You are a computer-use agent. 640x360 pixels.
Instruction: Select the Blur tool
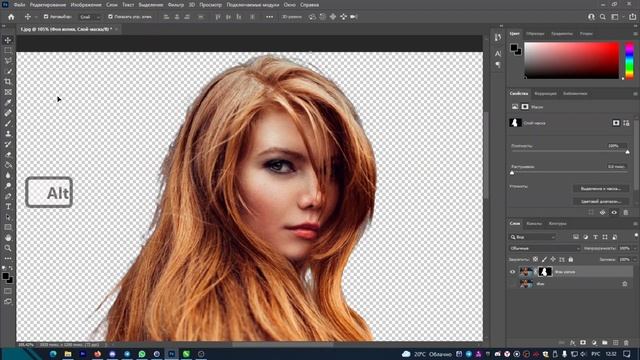tap(8, 176)
